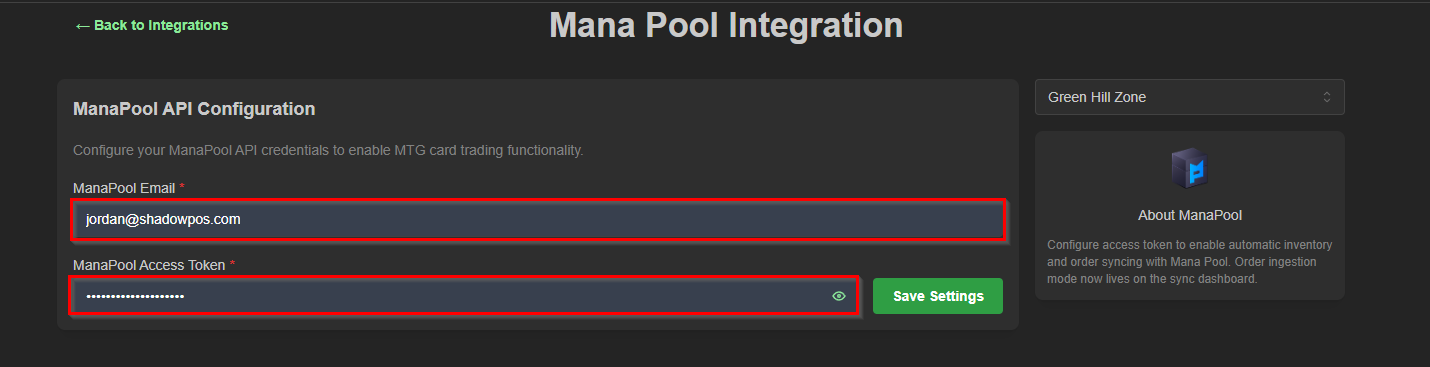Click the red asterisk next to ManaPool Email

click(x=182, y=187)
